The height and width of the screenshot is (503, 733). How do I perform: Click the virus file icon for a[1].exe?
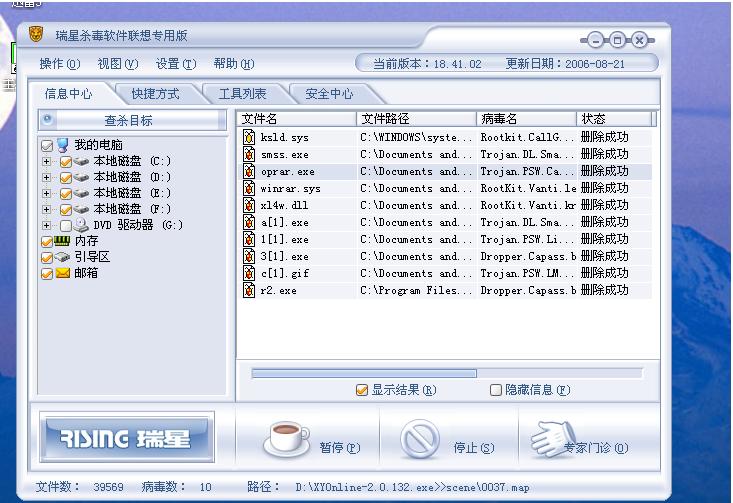[249, 222]
